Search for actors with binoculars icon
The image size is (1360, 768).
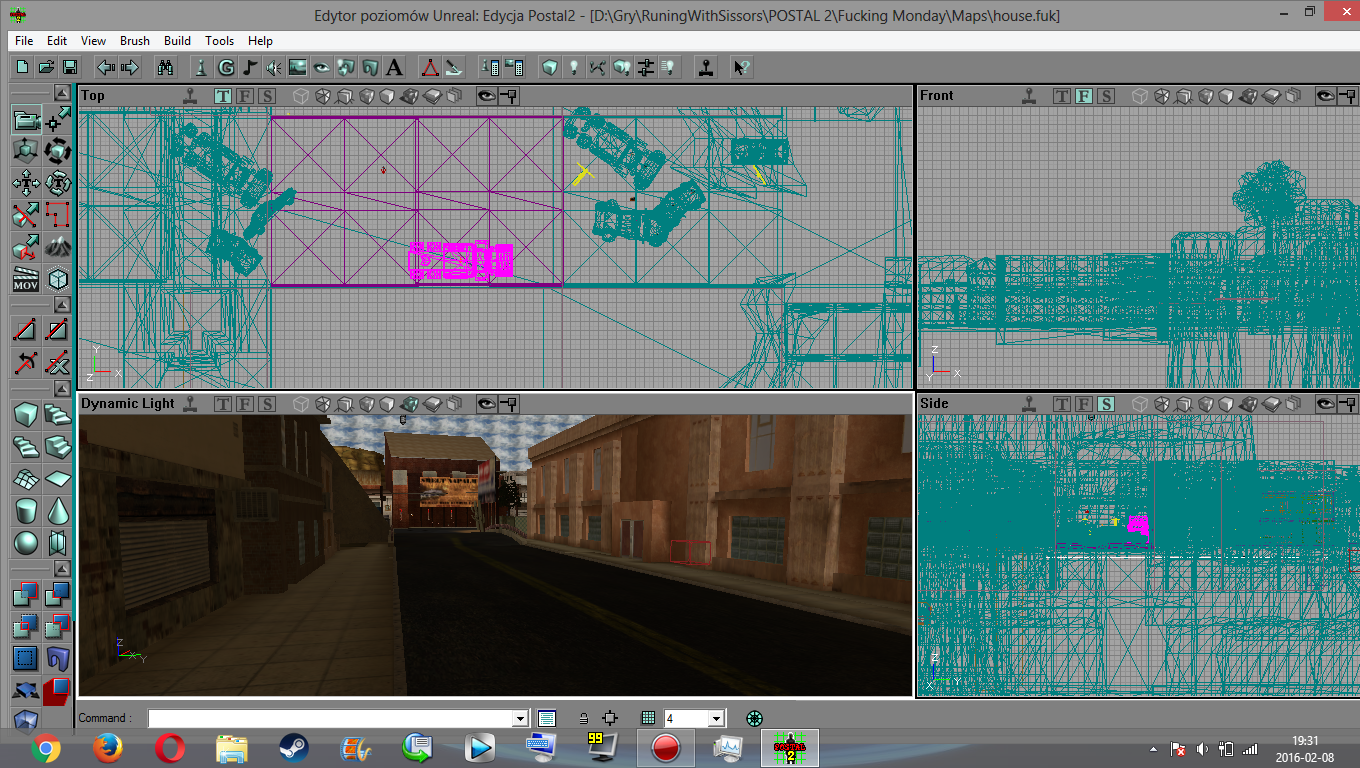coord(166,67)
